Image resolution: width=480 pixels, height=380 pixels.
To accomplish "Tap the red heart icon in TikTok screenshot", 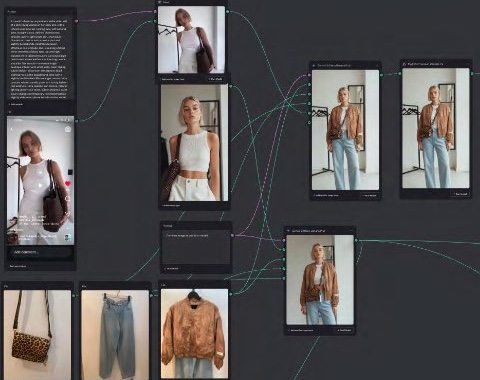I will click(68, 183).
